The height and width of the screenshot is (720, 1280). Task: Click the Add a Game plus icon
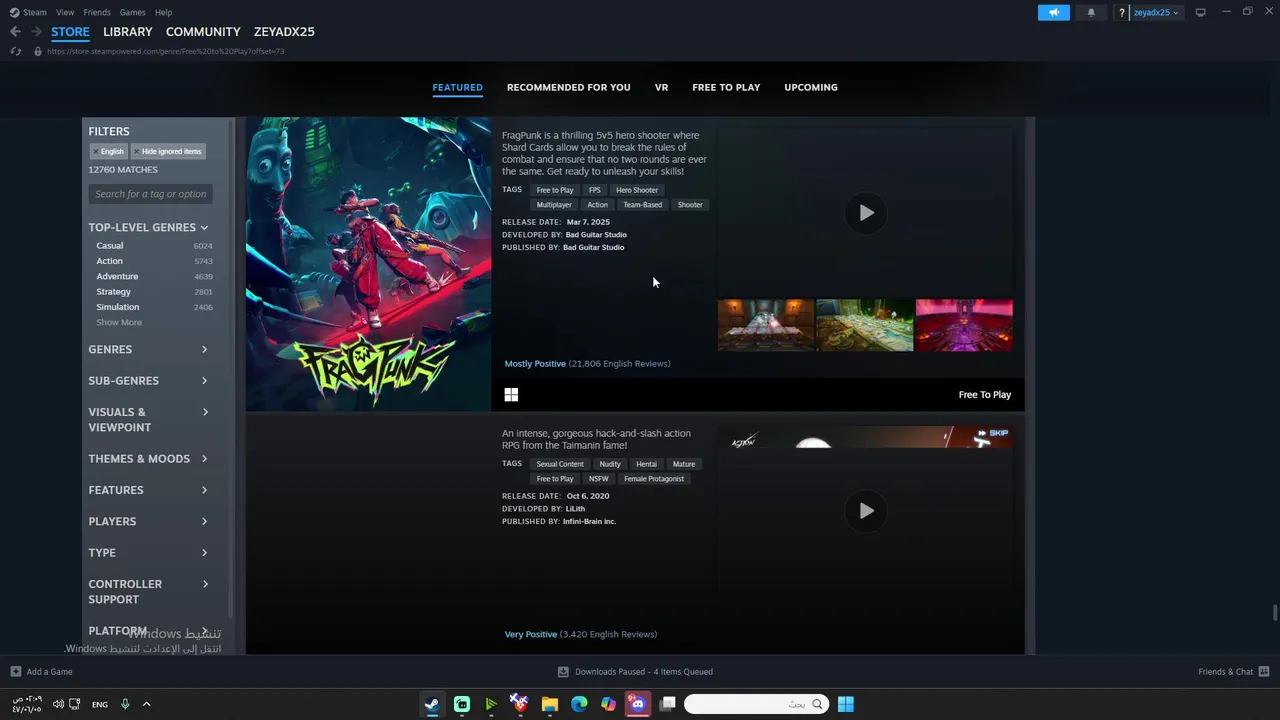tap(15, 672)
